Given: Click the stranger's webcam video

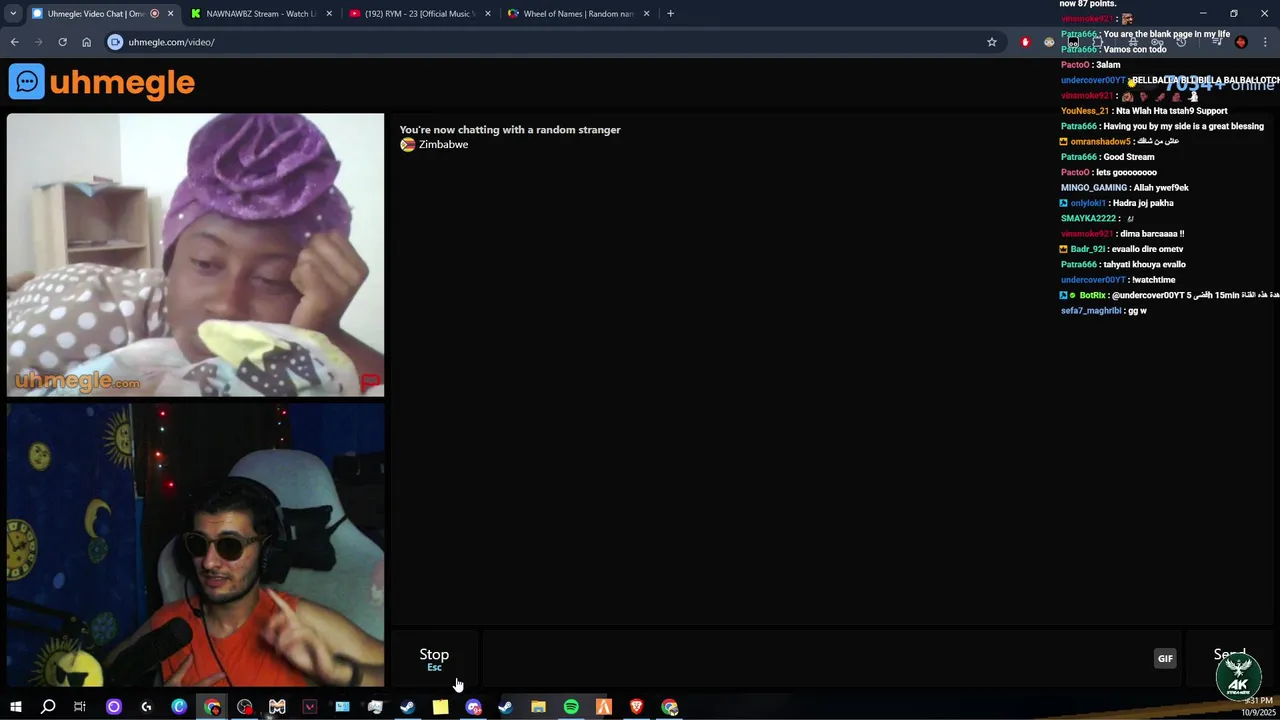Looking at the screenshot, I should (x=195, y=255).
